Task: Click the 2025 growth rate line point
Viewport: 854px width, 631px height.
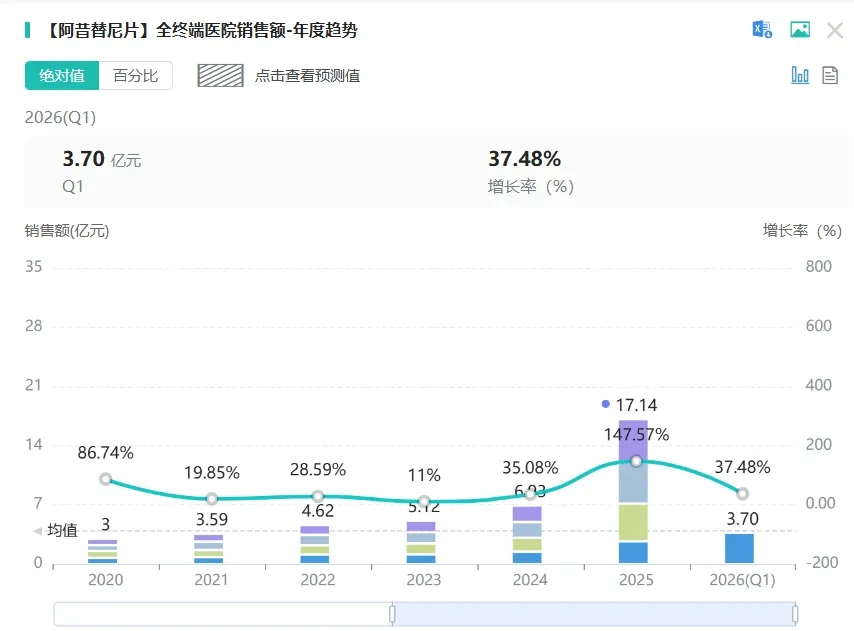Action: (x=636, y=462)
